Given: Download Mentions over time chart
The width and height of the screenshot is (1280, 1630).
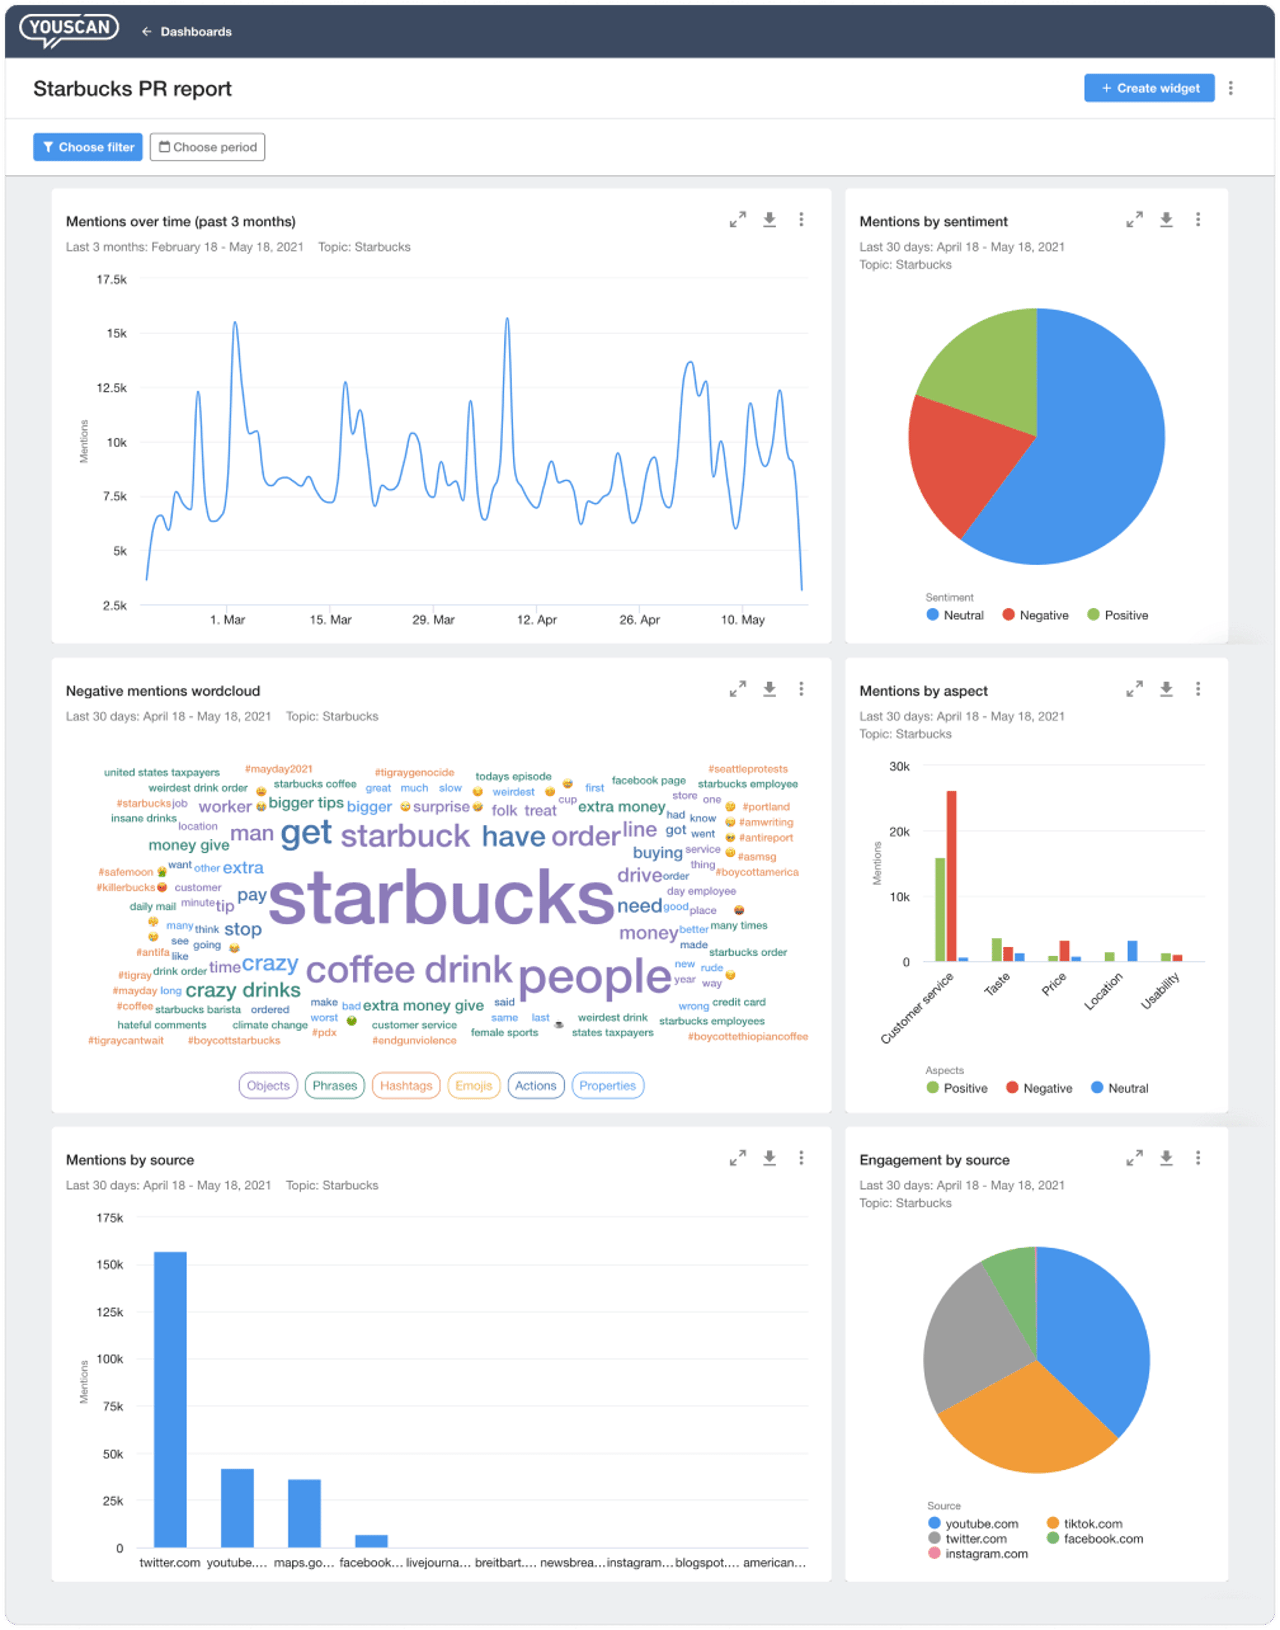Looking at the screenshot, I should (x=770, y=220).
